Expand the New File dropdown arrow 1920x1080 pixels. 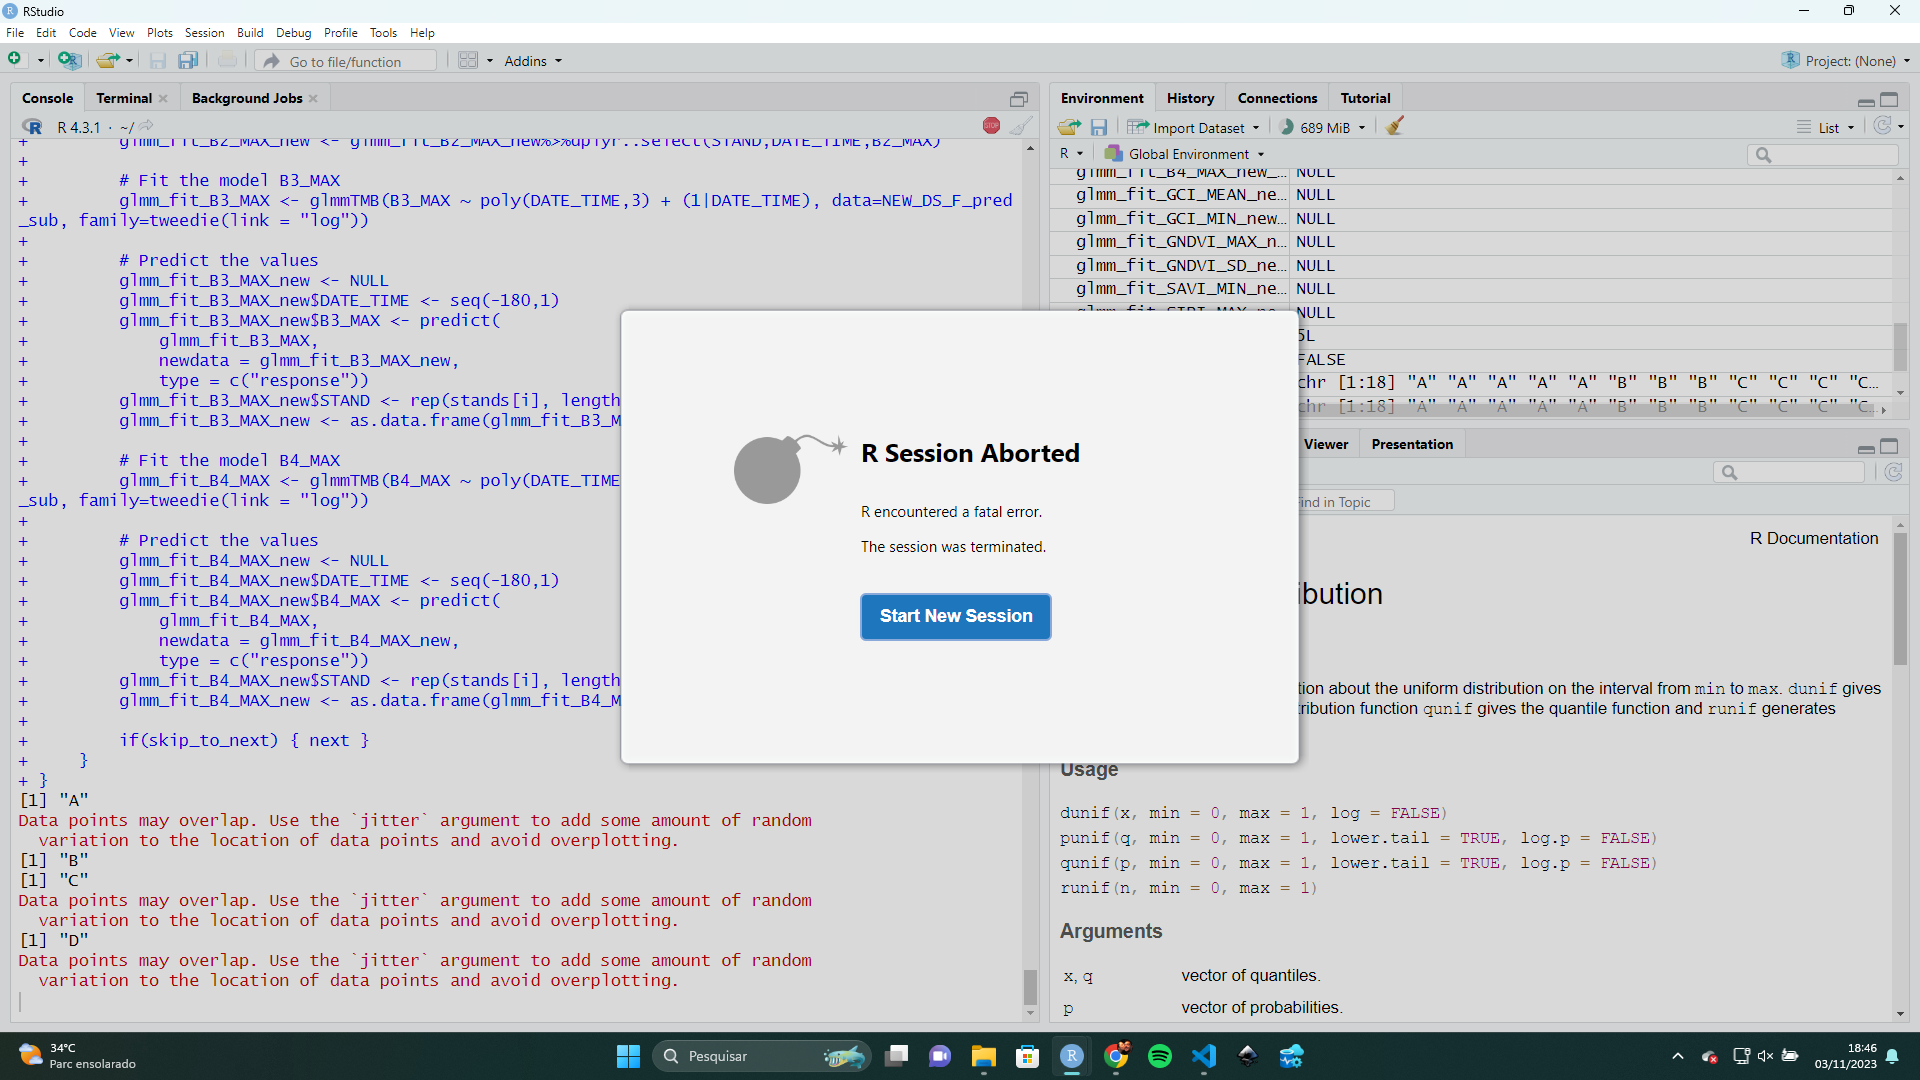(x=40, y=61)
